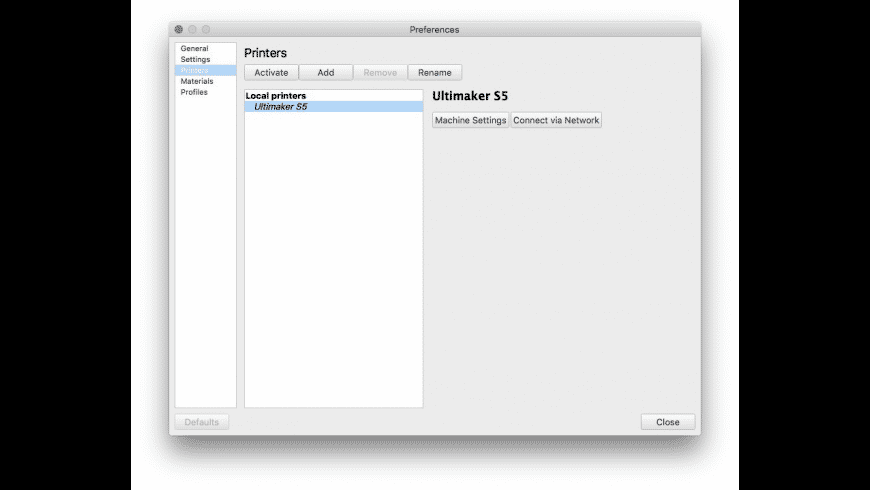Viewport: 870px width, 490px height.
Task: Rename the selected printer
Action: pos(434,73)
